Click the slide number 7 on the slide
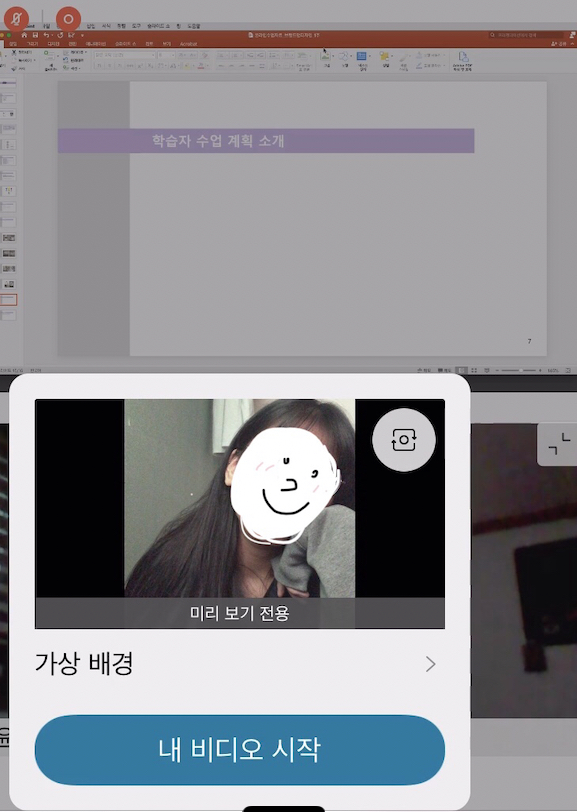Viewport: 577px width, 812px height. click(x=529, y=341)
